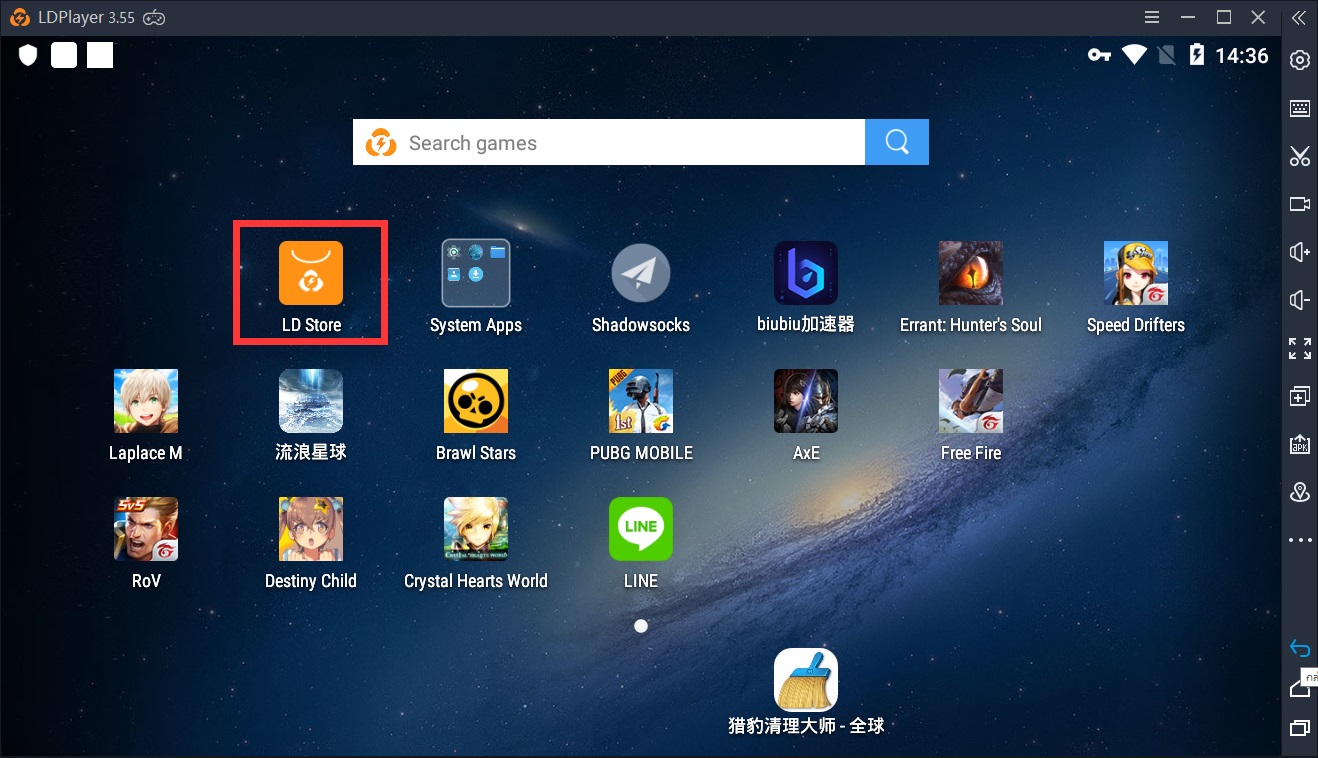This screenshot has height=758, width=1318.
Task: Open the System Apps folder
Action: (x=476, y=273)
